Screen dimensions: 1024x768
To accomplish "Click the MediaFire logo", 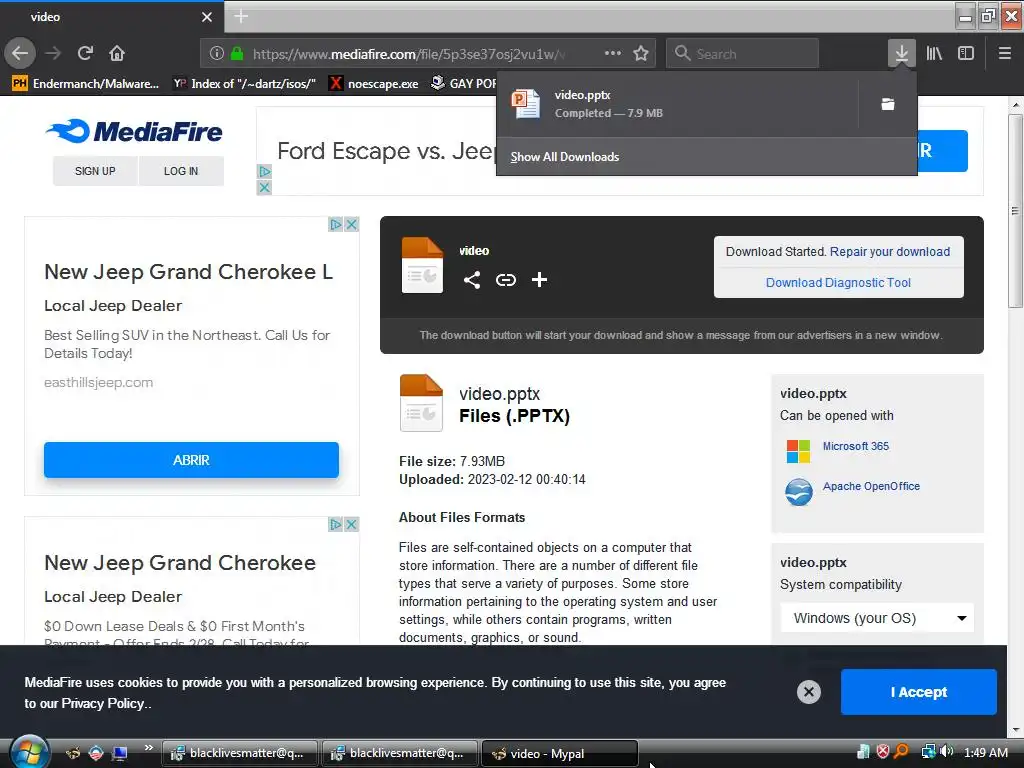I will click(135, 131).
